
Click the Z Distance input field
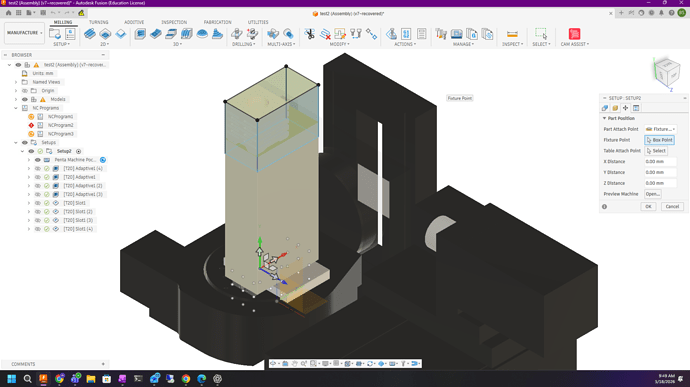[x=660, y=183]
